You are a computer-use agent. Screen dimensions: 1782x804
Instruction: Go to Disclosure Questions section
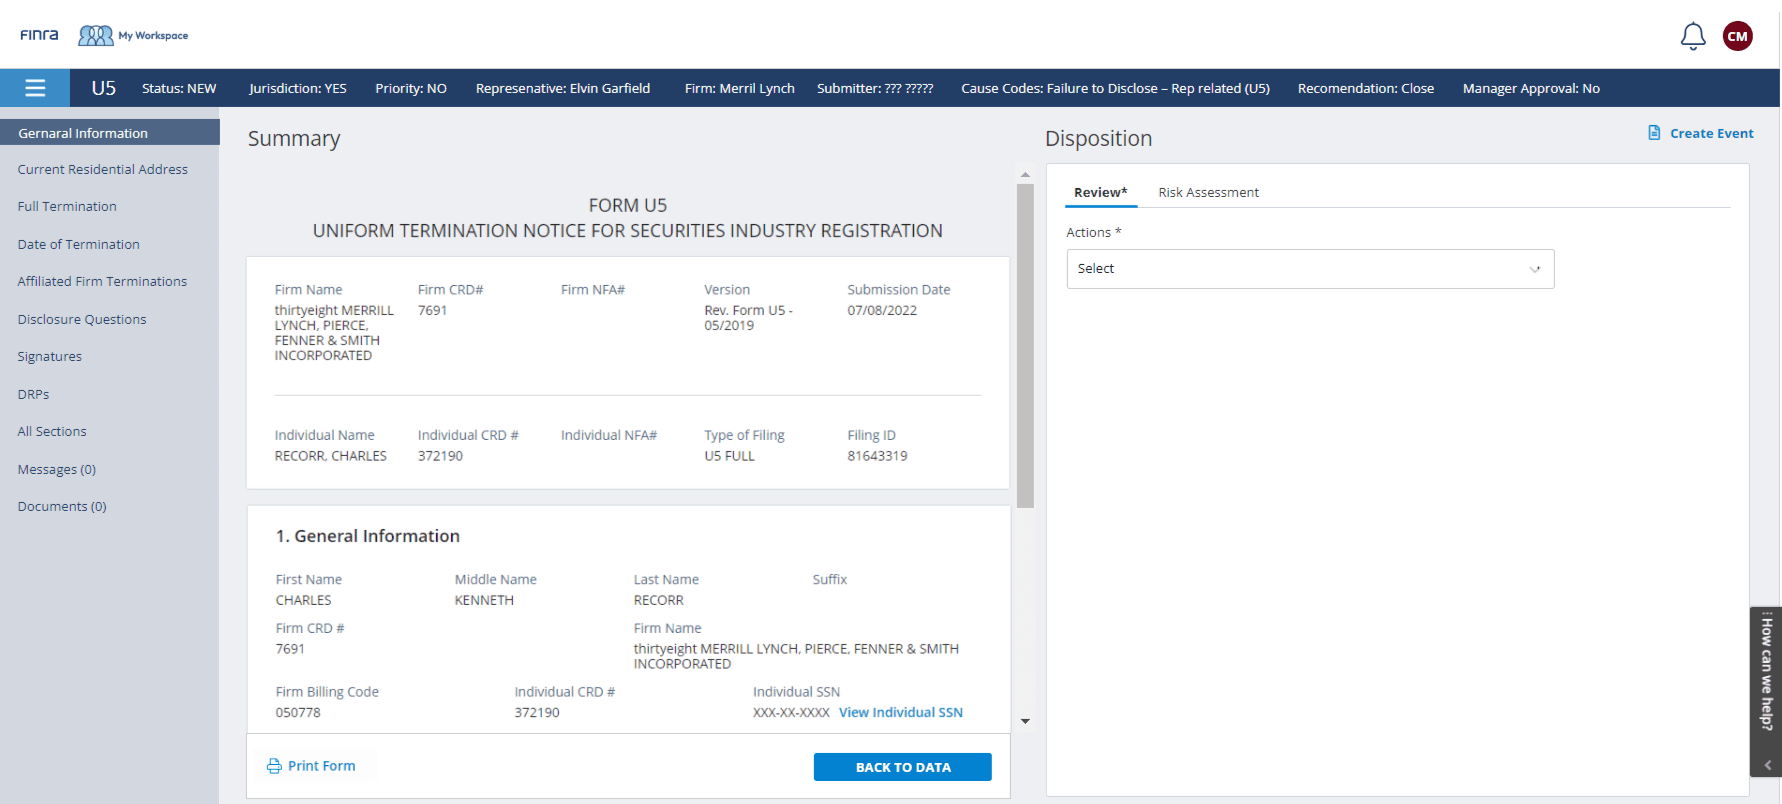[82, 319]
